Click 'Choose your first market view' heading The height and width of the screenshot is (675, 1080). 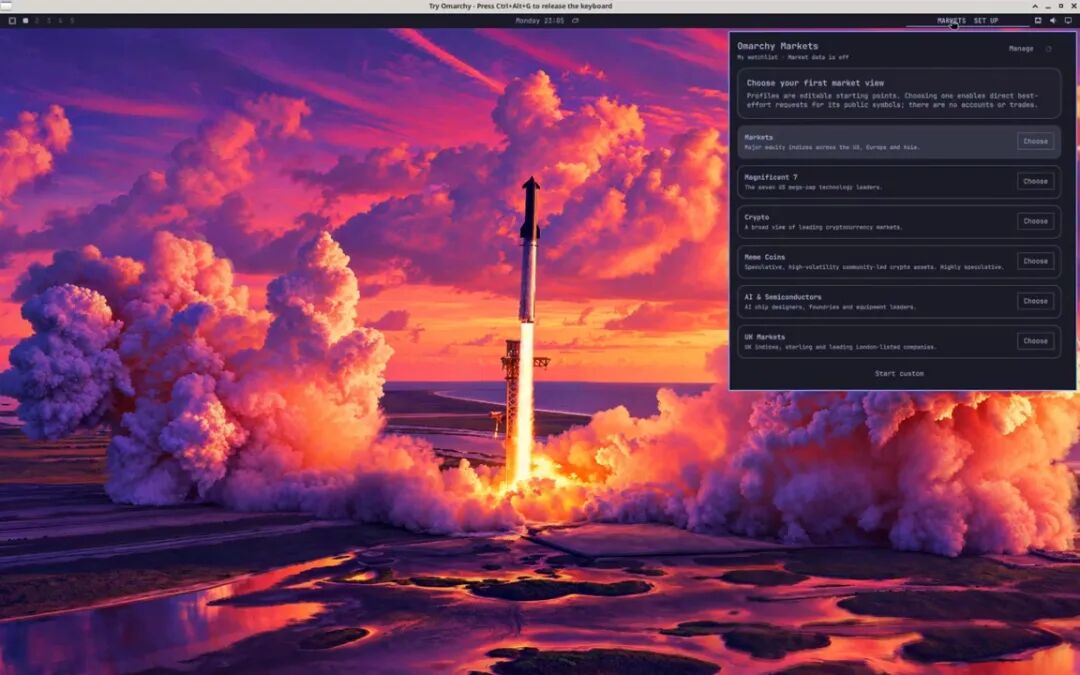[x=815, y=83]
